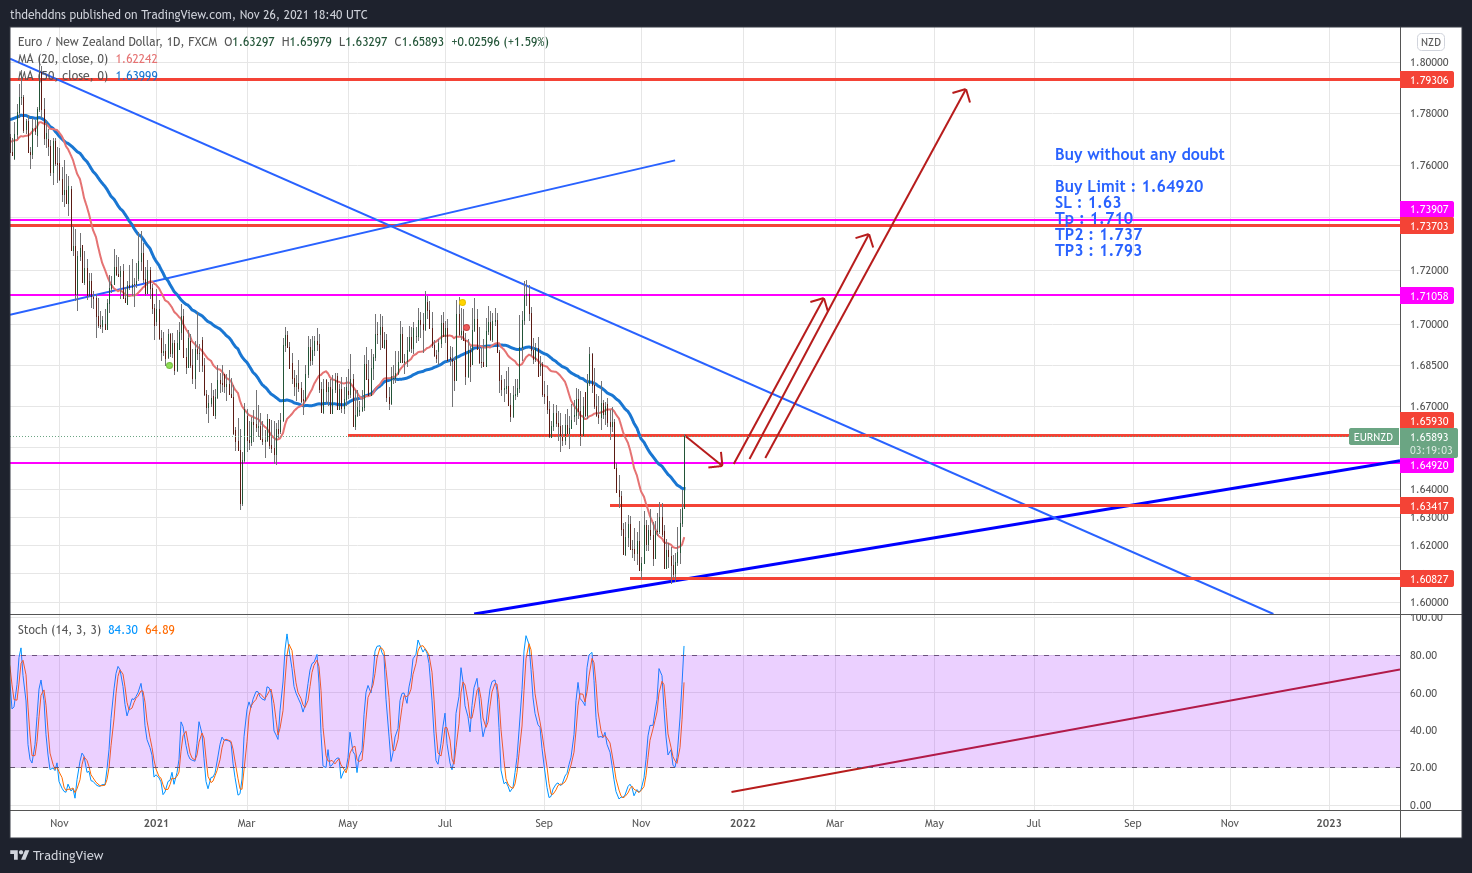This screenshot has height=873, width=1472.
Task: Click the 1.62000 price axis tick
Action: click(1429, 545)
